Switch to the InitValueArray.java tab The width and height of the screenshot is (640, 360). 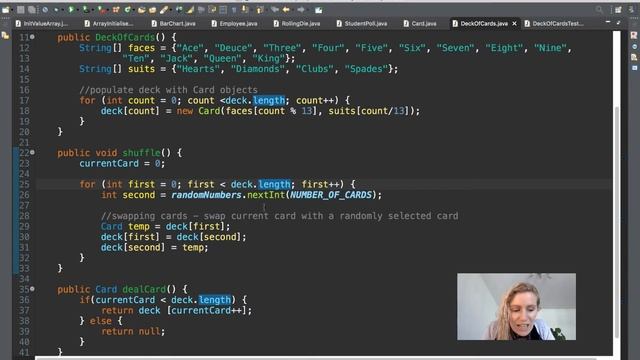[42, 24]
